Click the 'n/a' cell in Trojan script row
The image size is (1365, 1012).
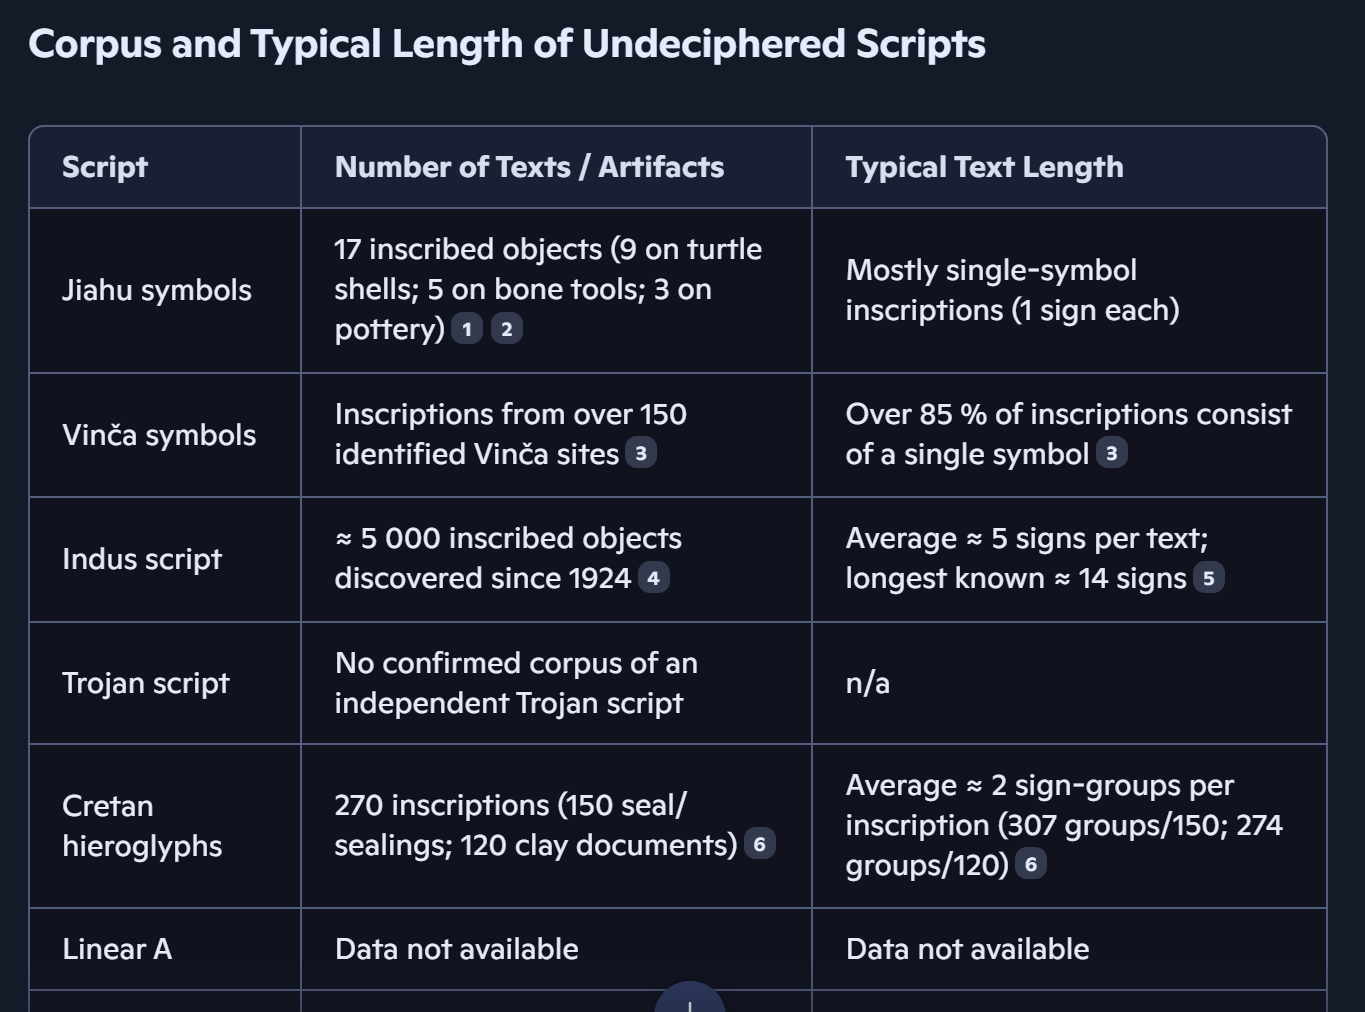pos(868,683)
